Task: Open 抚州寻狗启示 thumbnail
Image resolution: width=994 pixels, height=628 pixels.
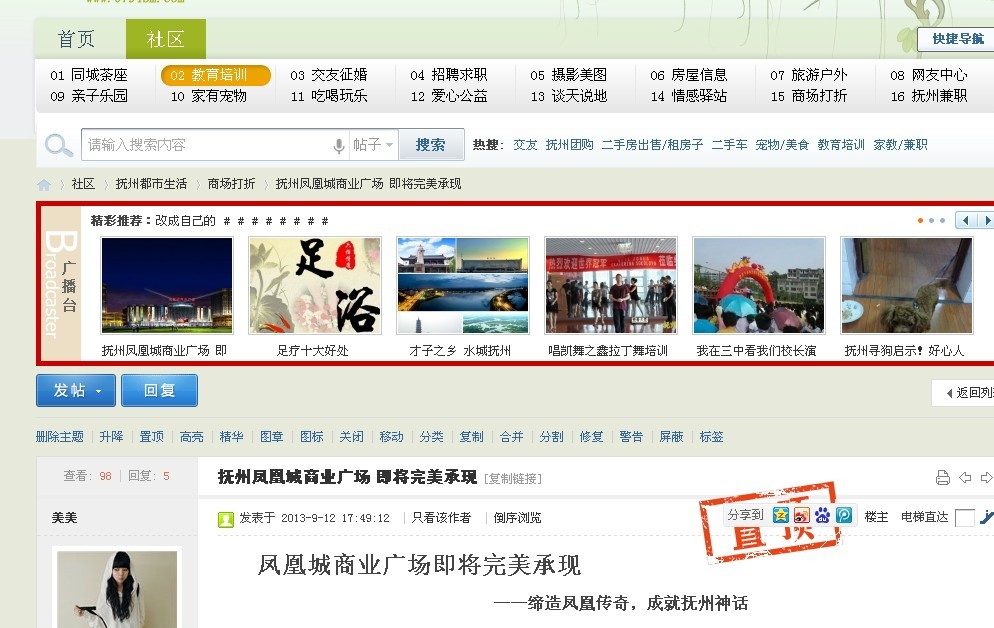Action: point(907,285)
